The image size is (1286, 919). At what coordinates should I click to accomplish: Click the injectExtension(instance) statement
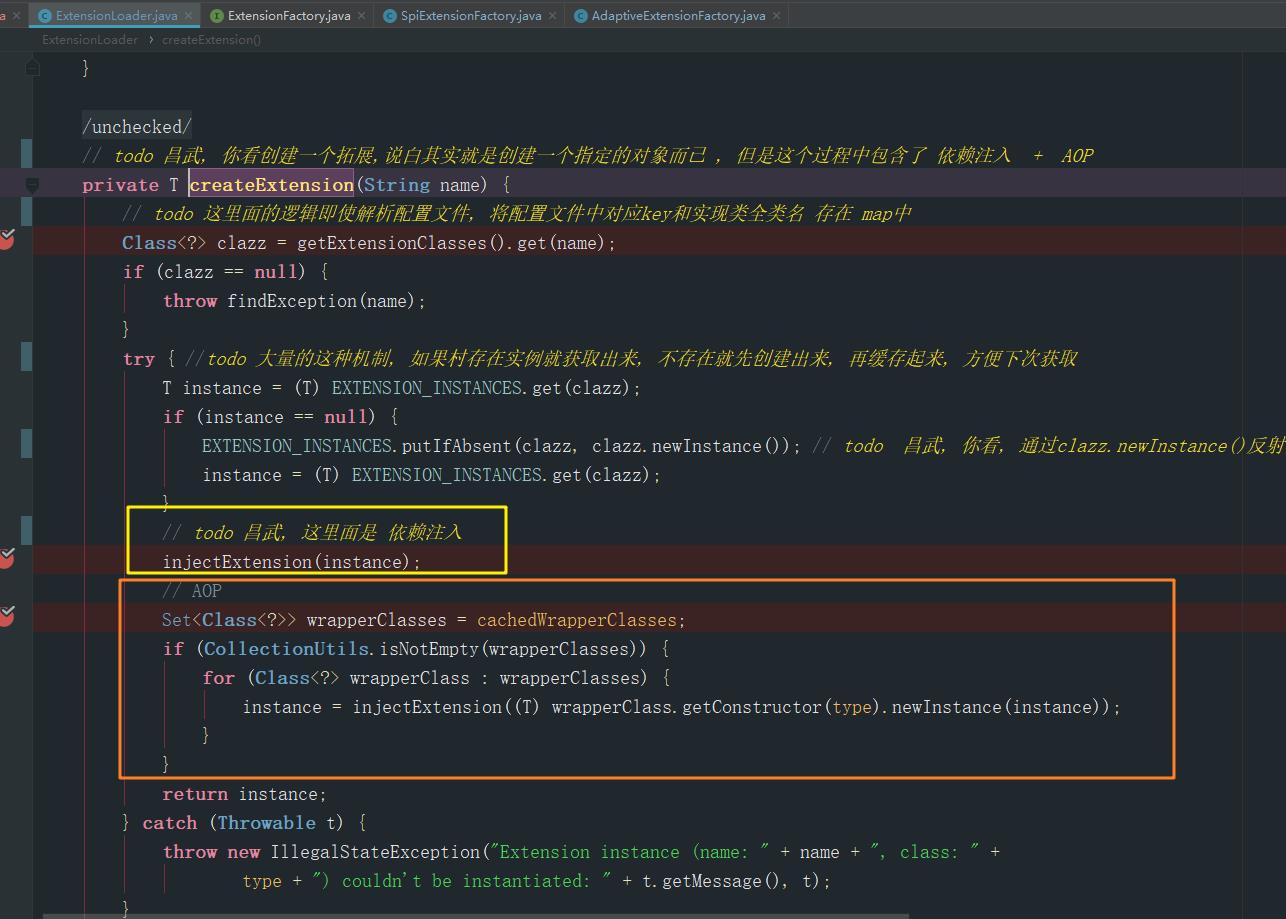pos(292,562)
